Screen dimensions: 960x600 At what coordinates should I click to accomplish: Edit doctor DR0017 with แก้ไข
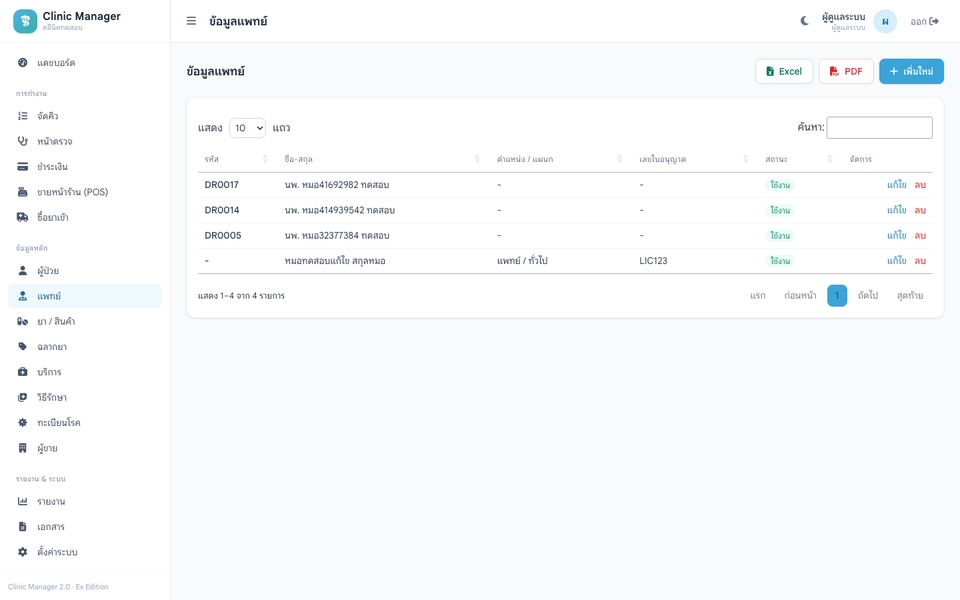coord(896,184)
